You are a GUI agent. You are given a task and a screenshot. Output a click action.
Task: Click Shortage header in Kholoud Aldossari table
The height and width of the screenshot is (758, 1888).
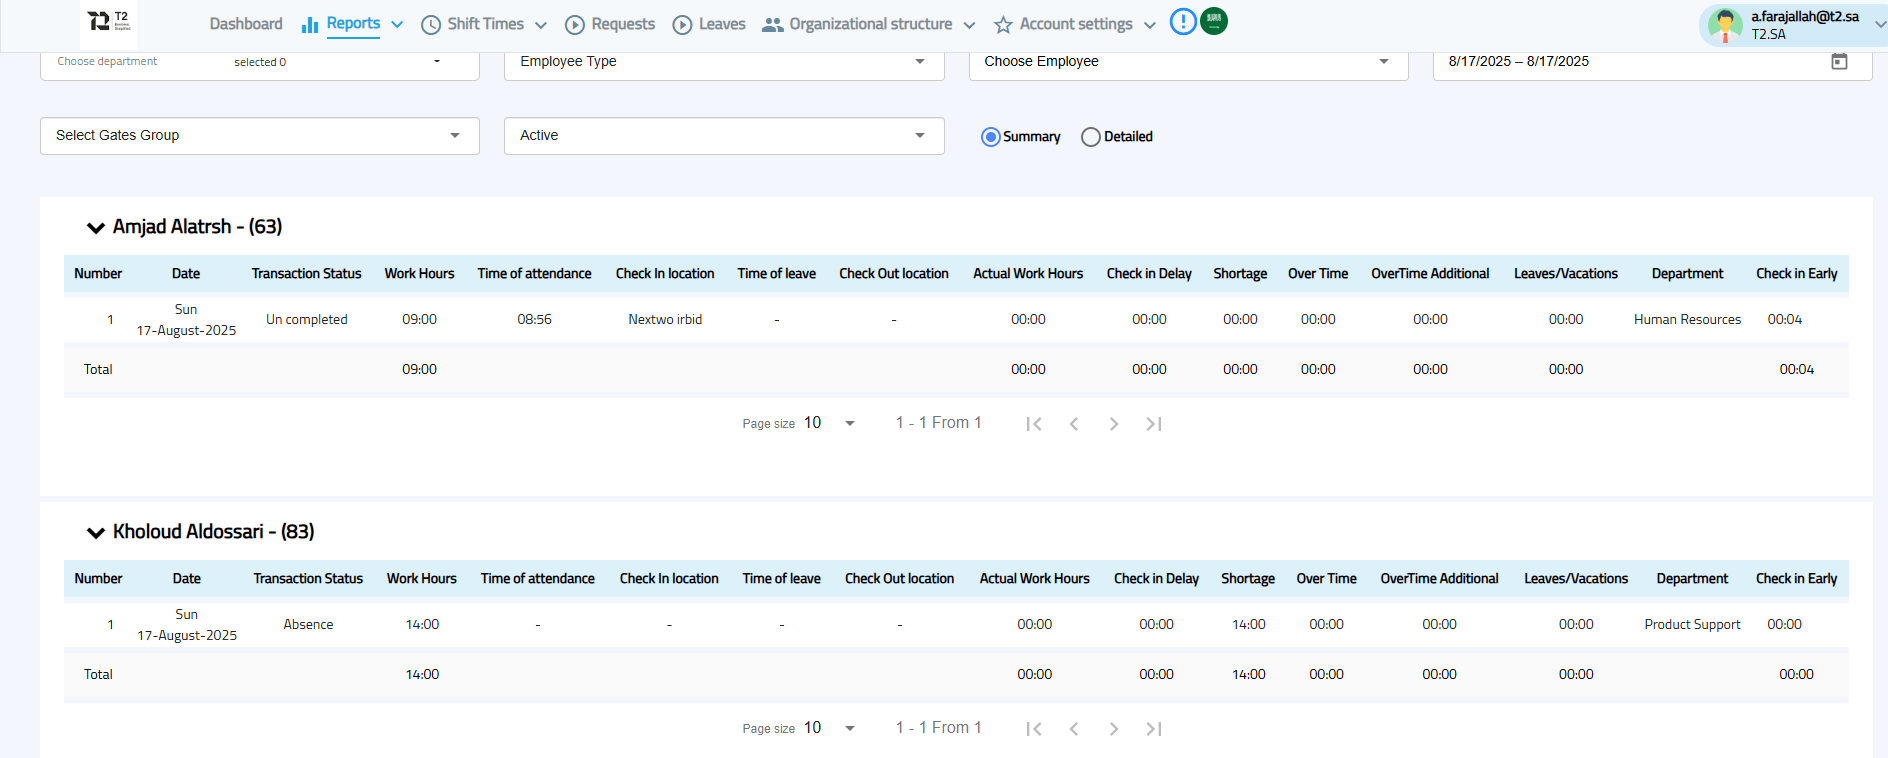point(1248,579)
